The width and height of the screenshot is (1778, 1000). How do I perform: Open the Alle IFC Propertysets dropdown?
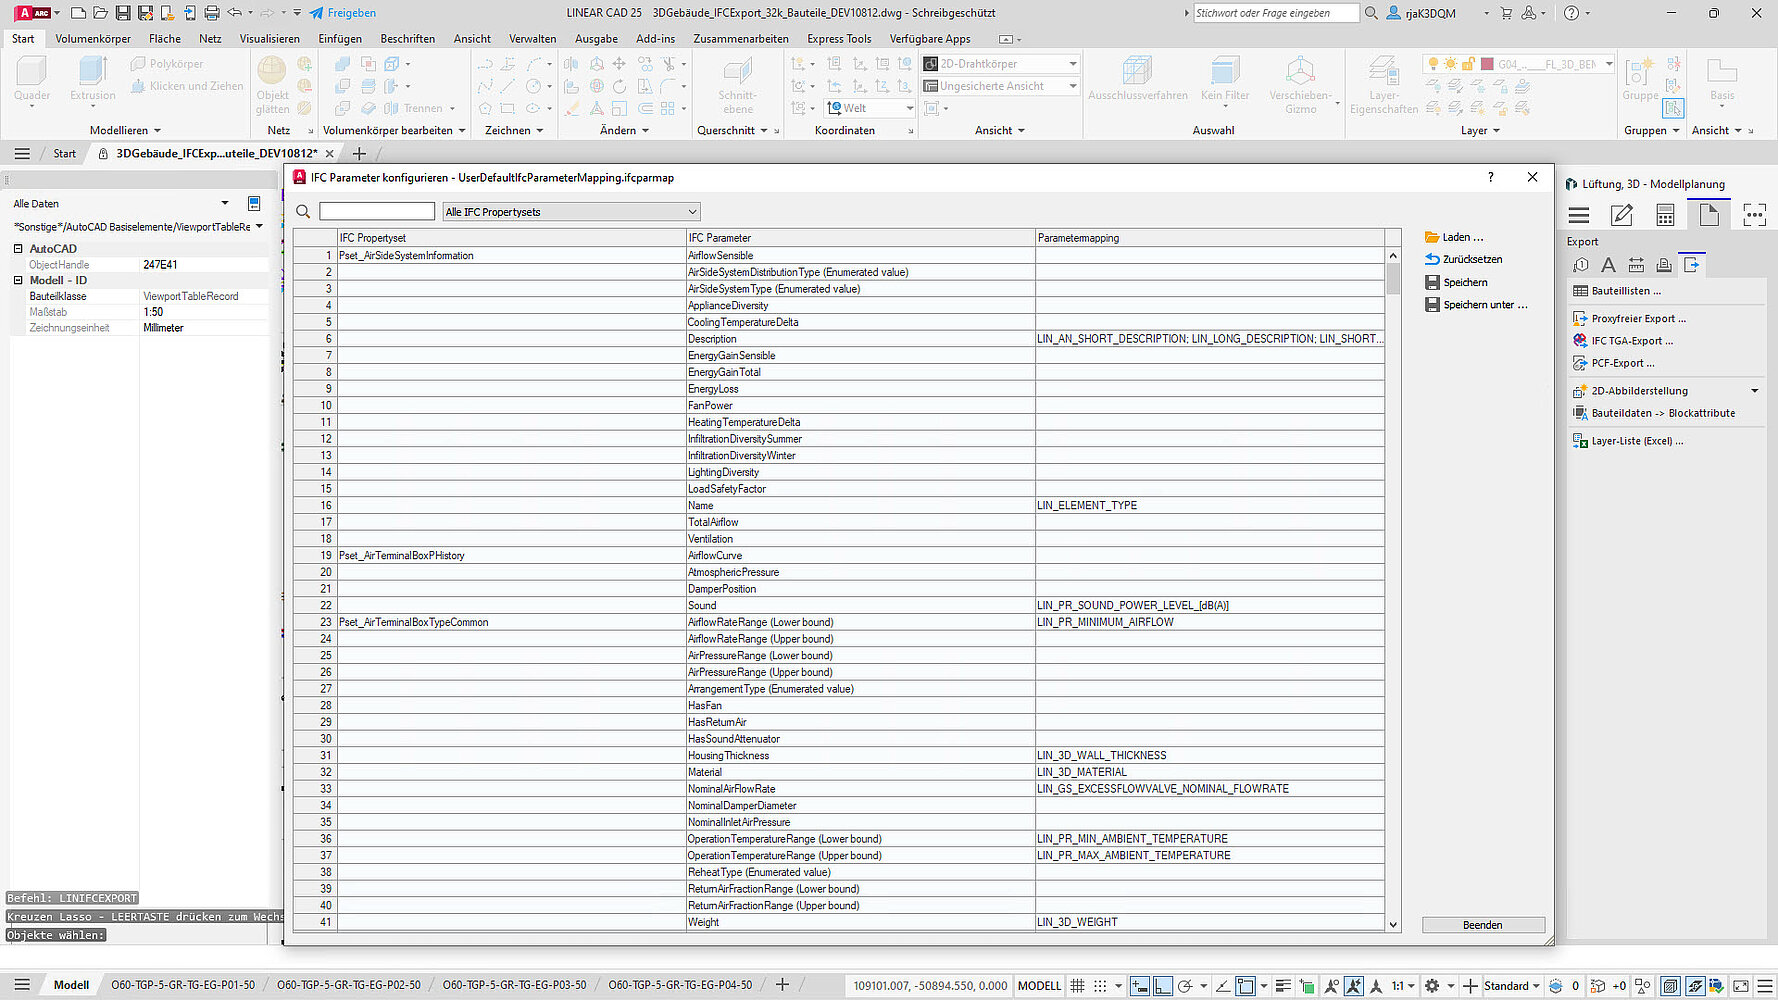pos(571,212)
